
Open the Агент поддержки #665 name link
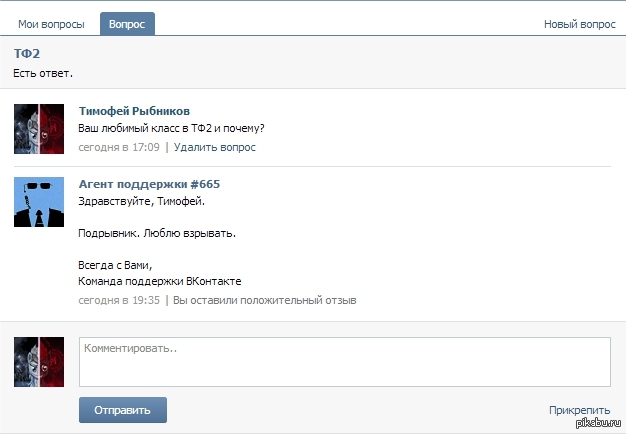[x=149, y=184]
